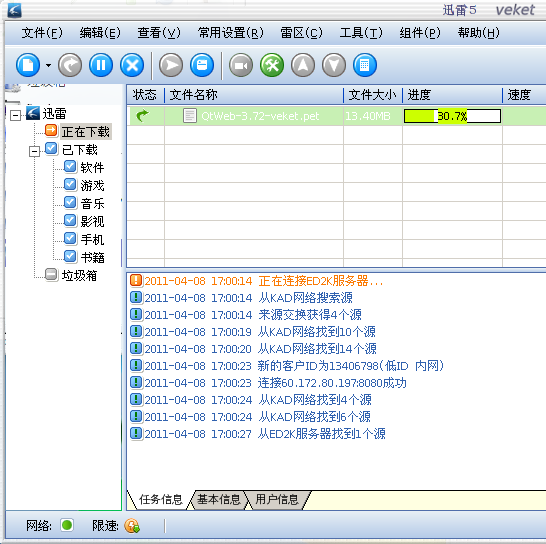Click the 13.40MB file size cell
The width and height of the screenshot is (546, 544).
coord(368,116)
